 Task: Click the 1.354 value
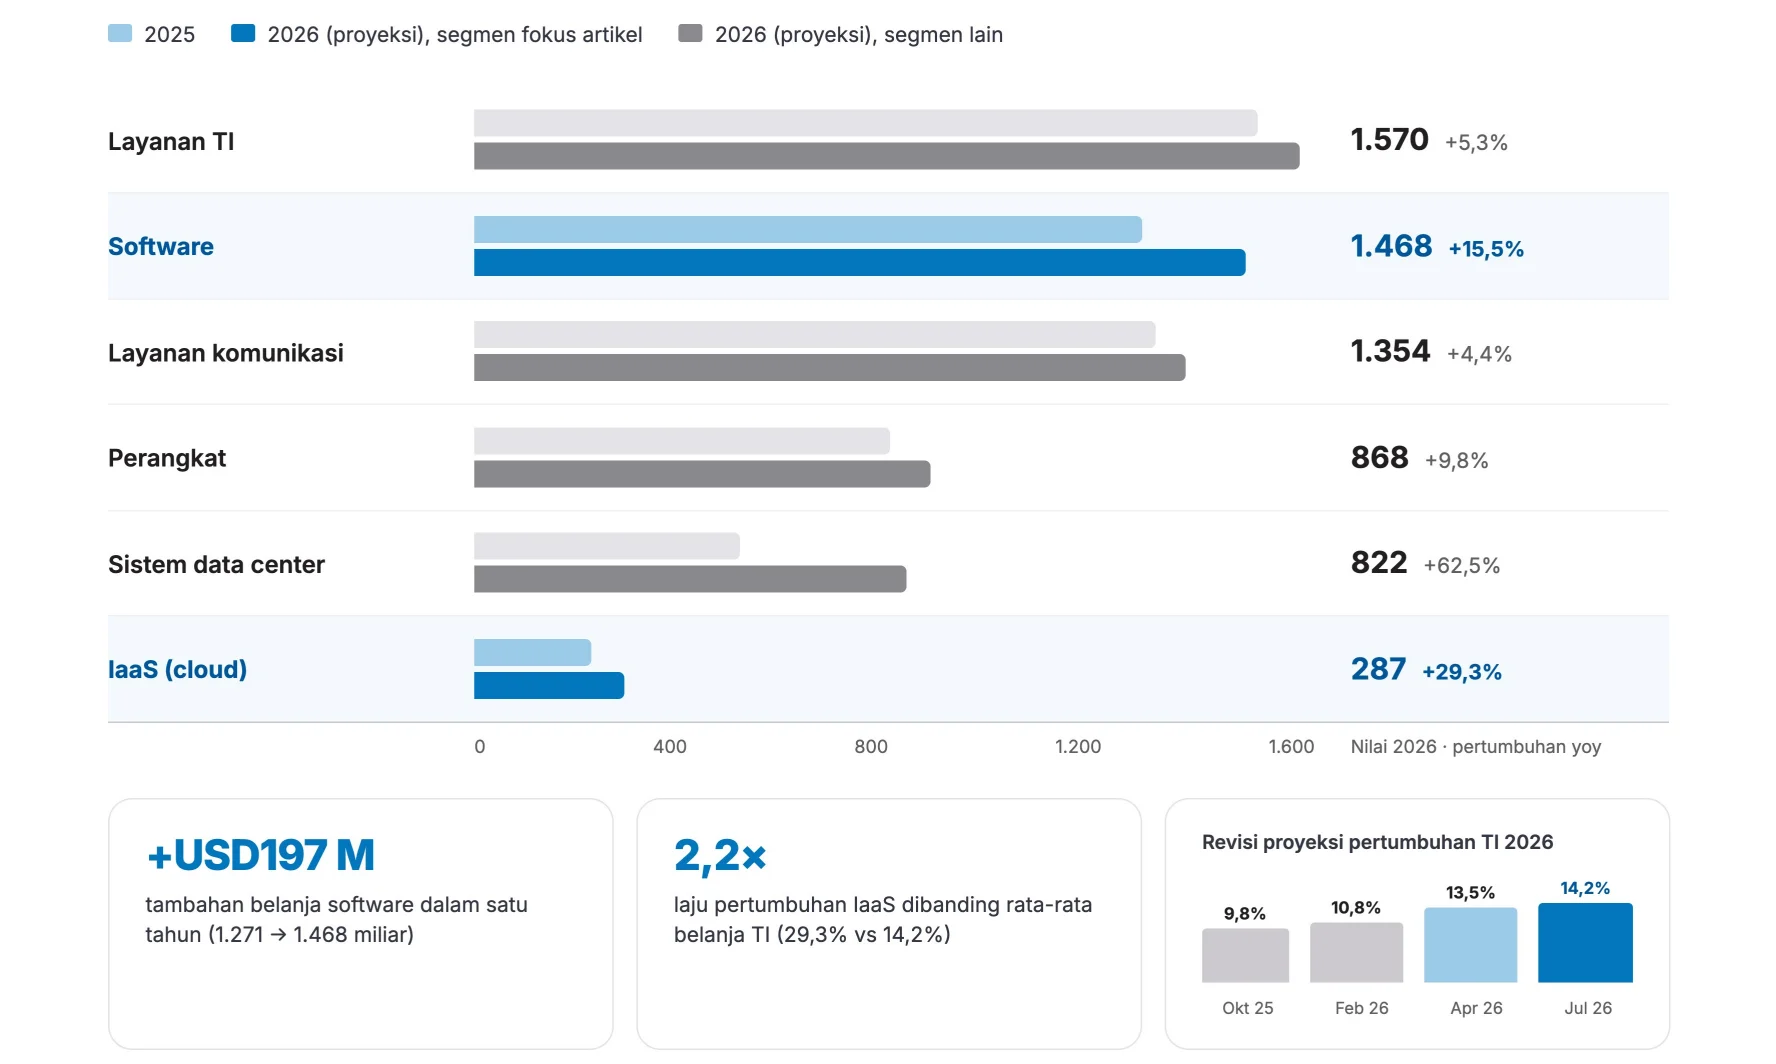pyautogui.click(x=1390, y=351)
